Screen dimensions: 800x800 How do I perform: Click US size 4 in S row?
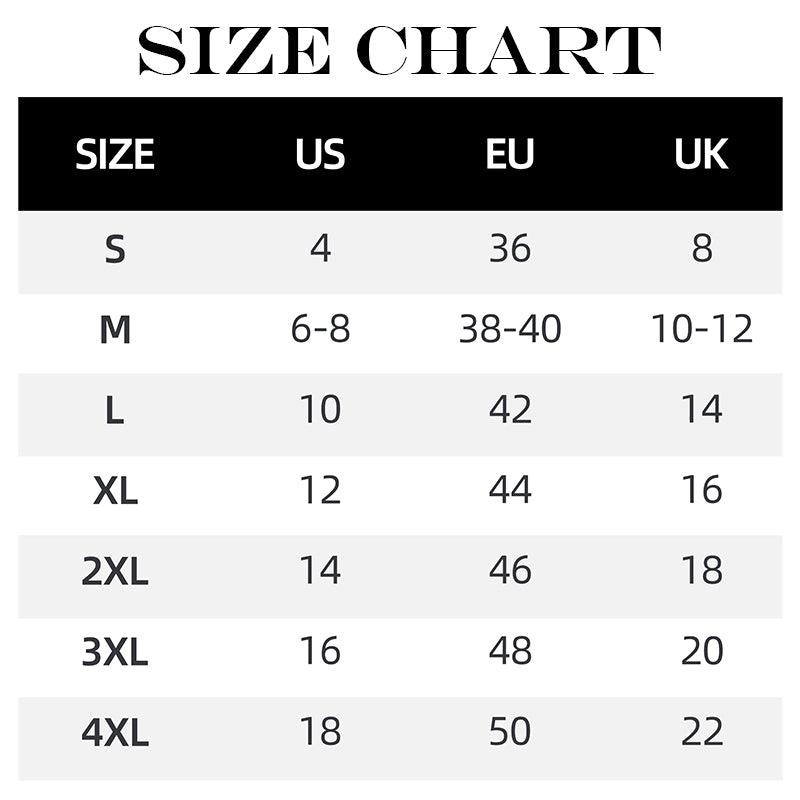[x=320, y=249]
